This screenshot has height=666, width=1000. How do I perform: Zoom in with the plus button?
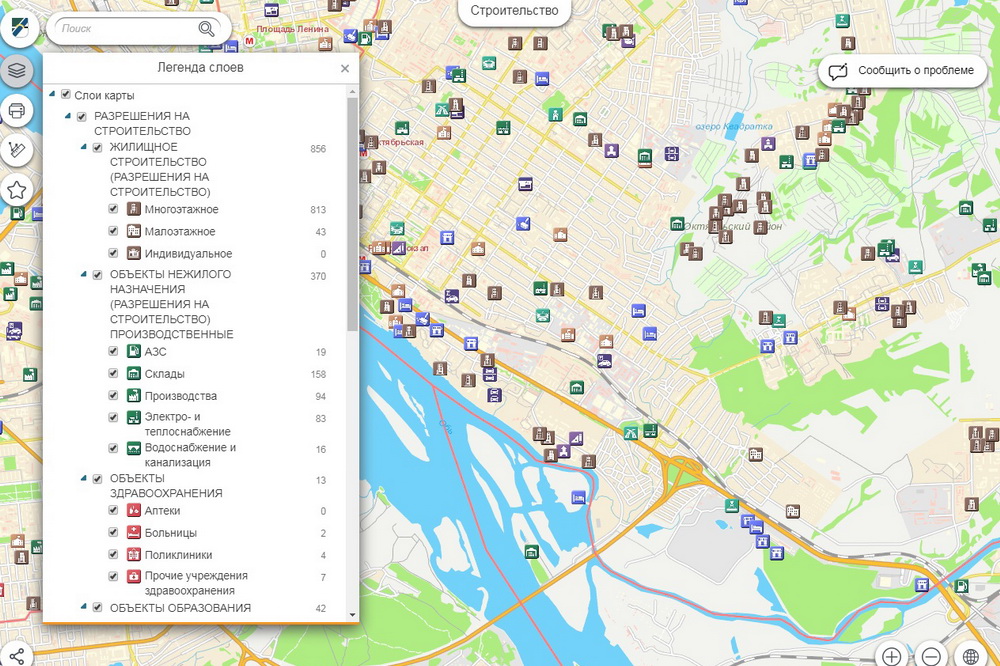click(x=891, y=656)
